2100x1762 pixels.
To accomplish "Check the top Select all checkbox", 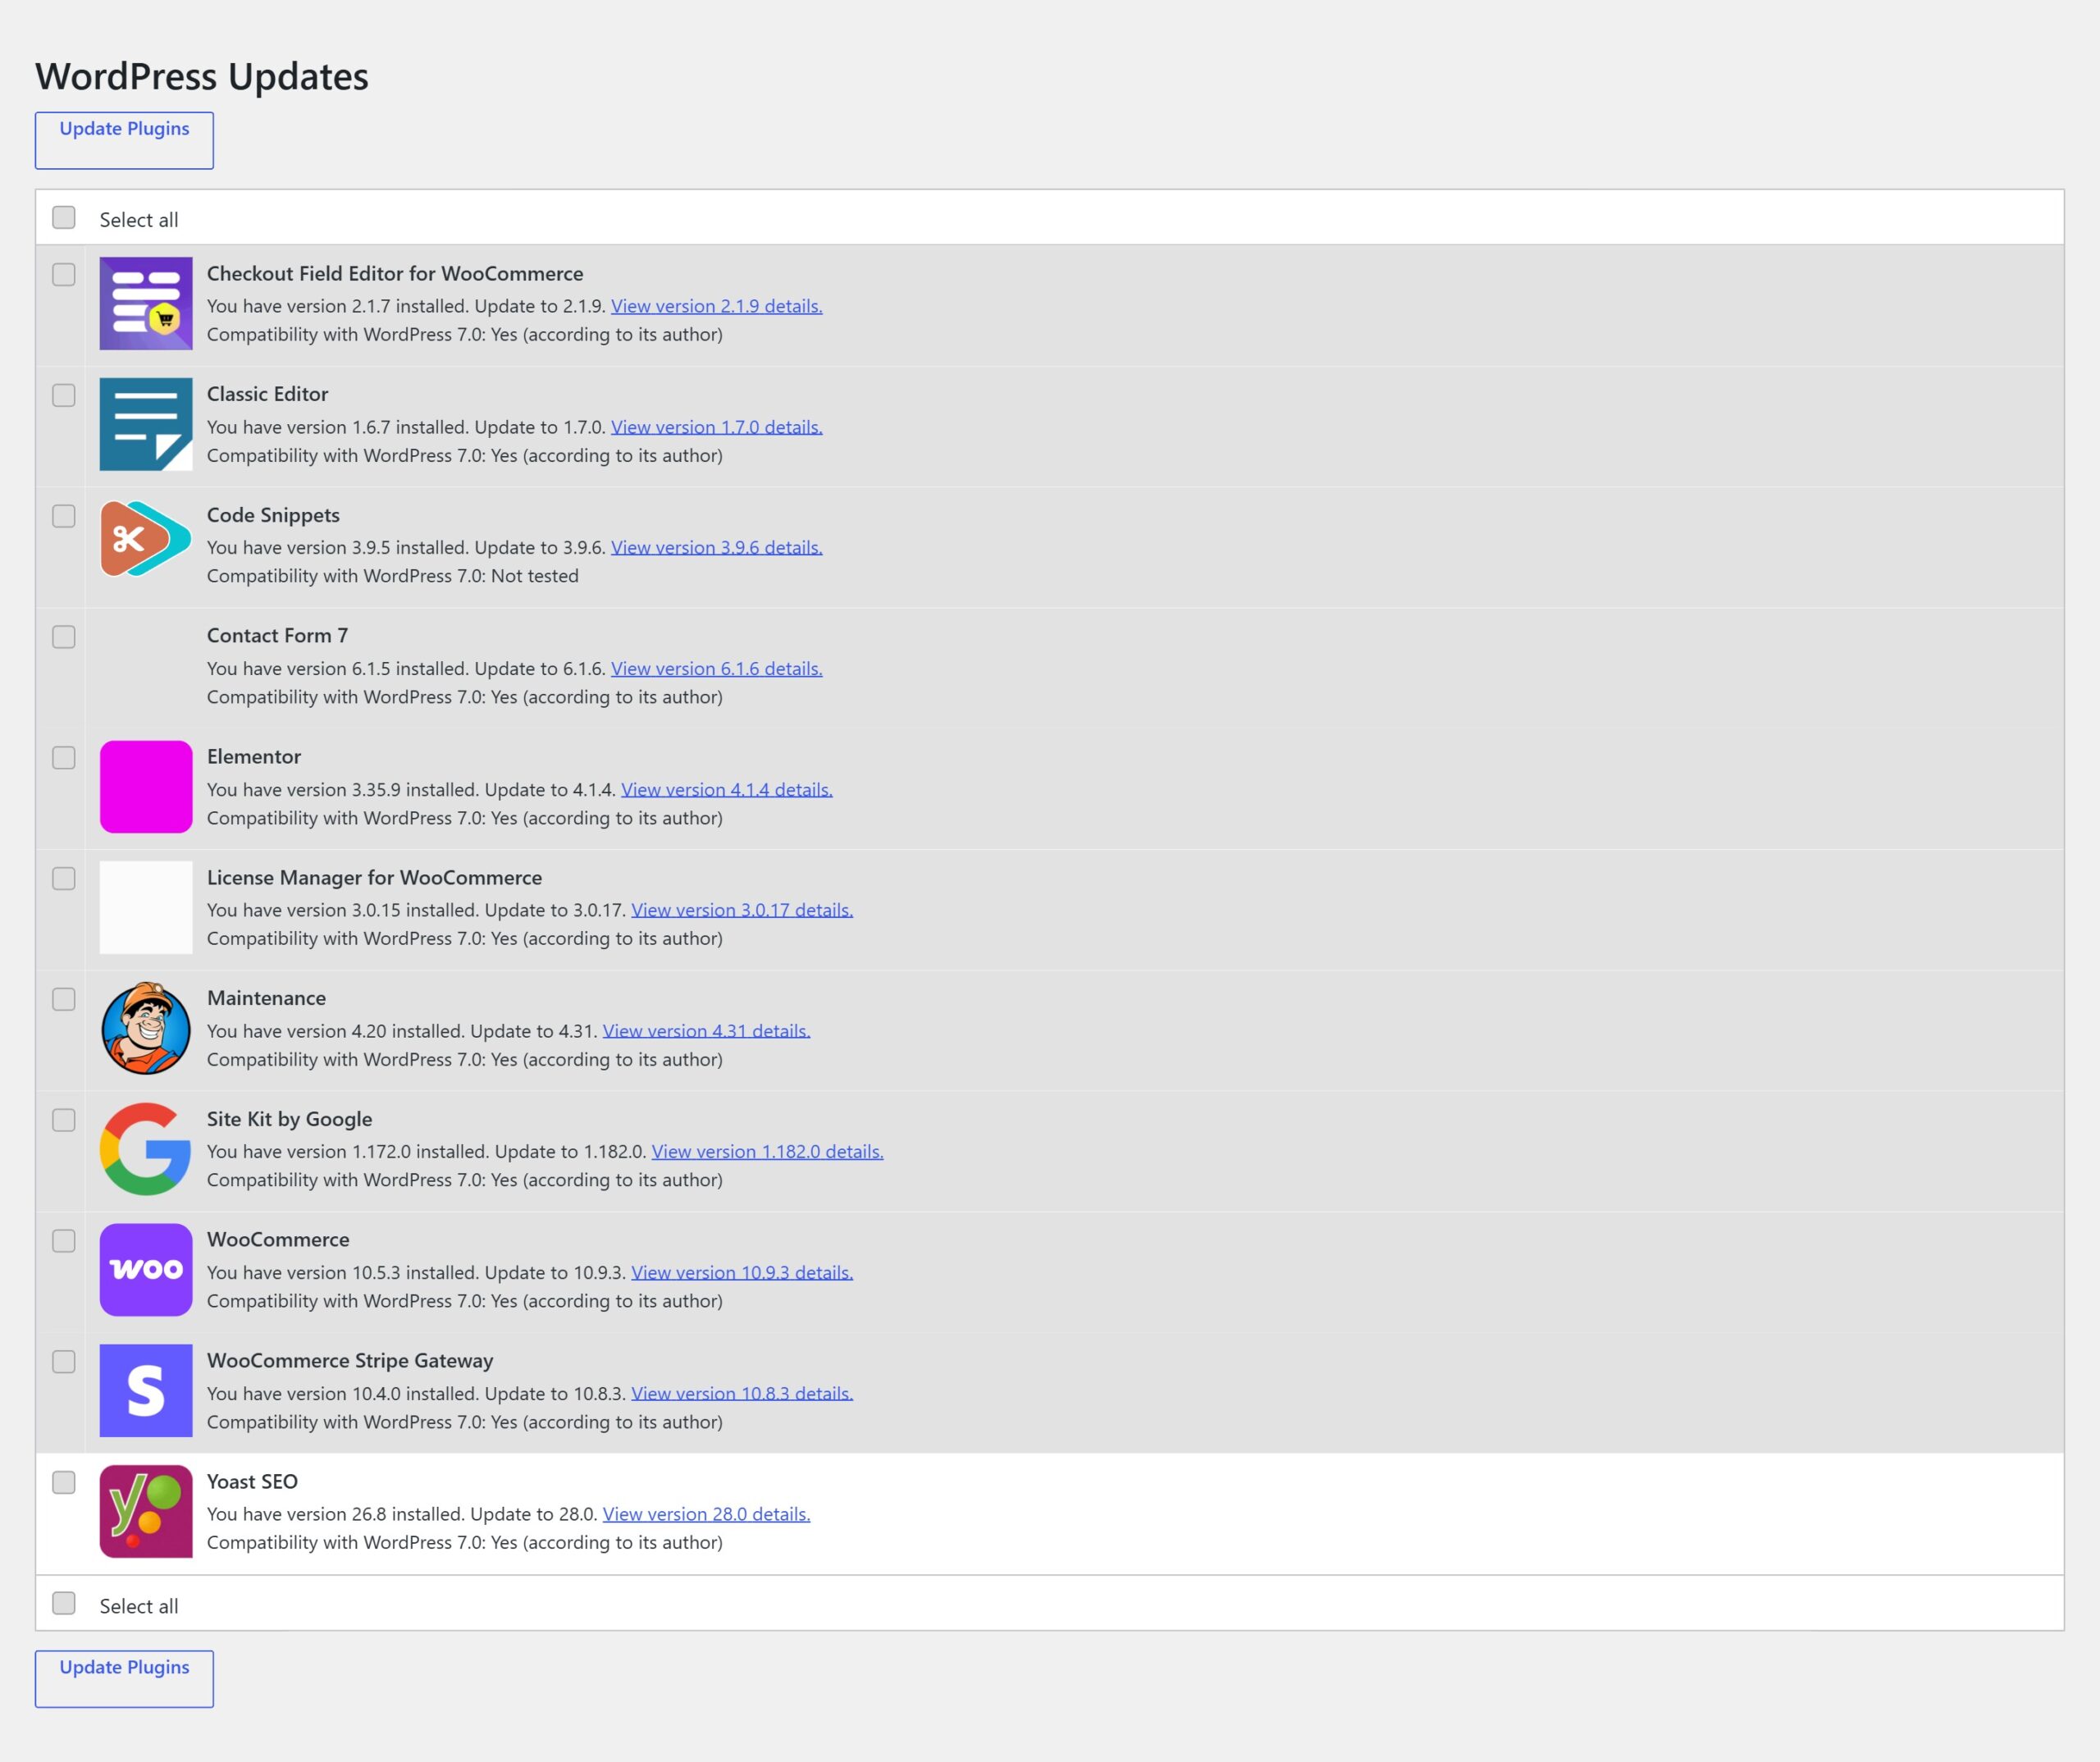I will [x=64, y=218].
